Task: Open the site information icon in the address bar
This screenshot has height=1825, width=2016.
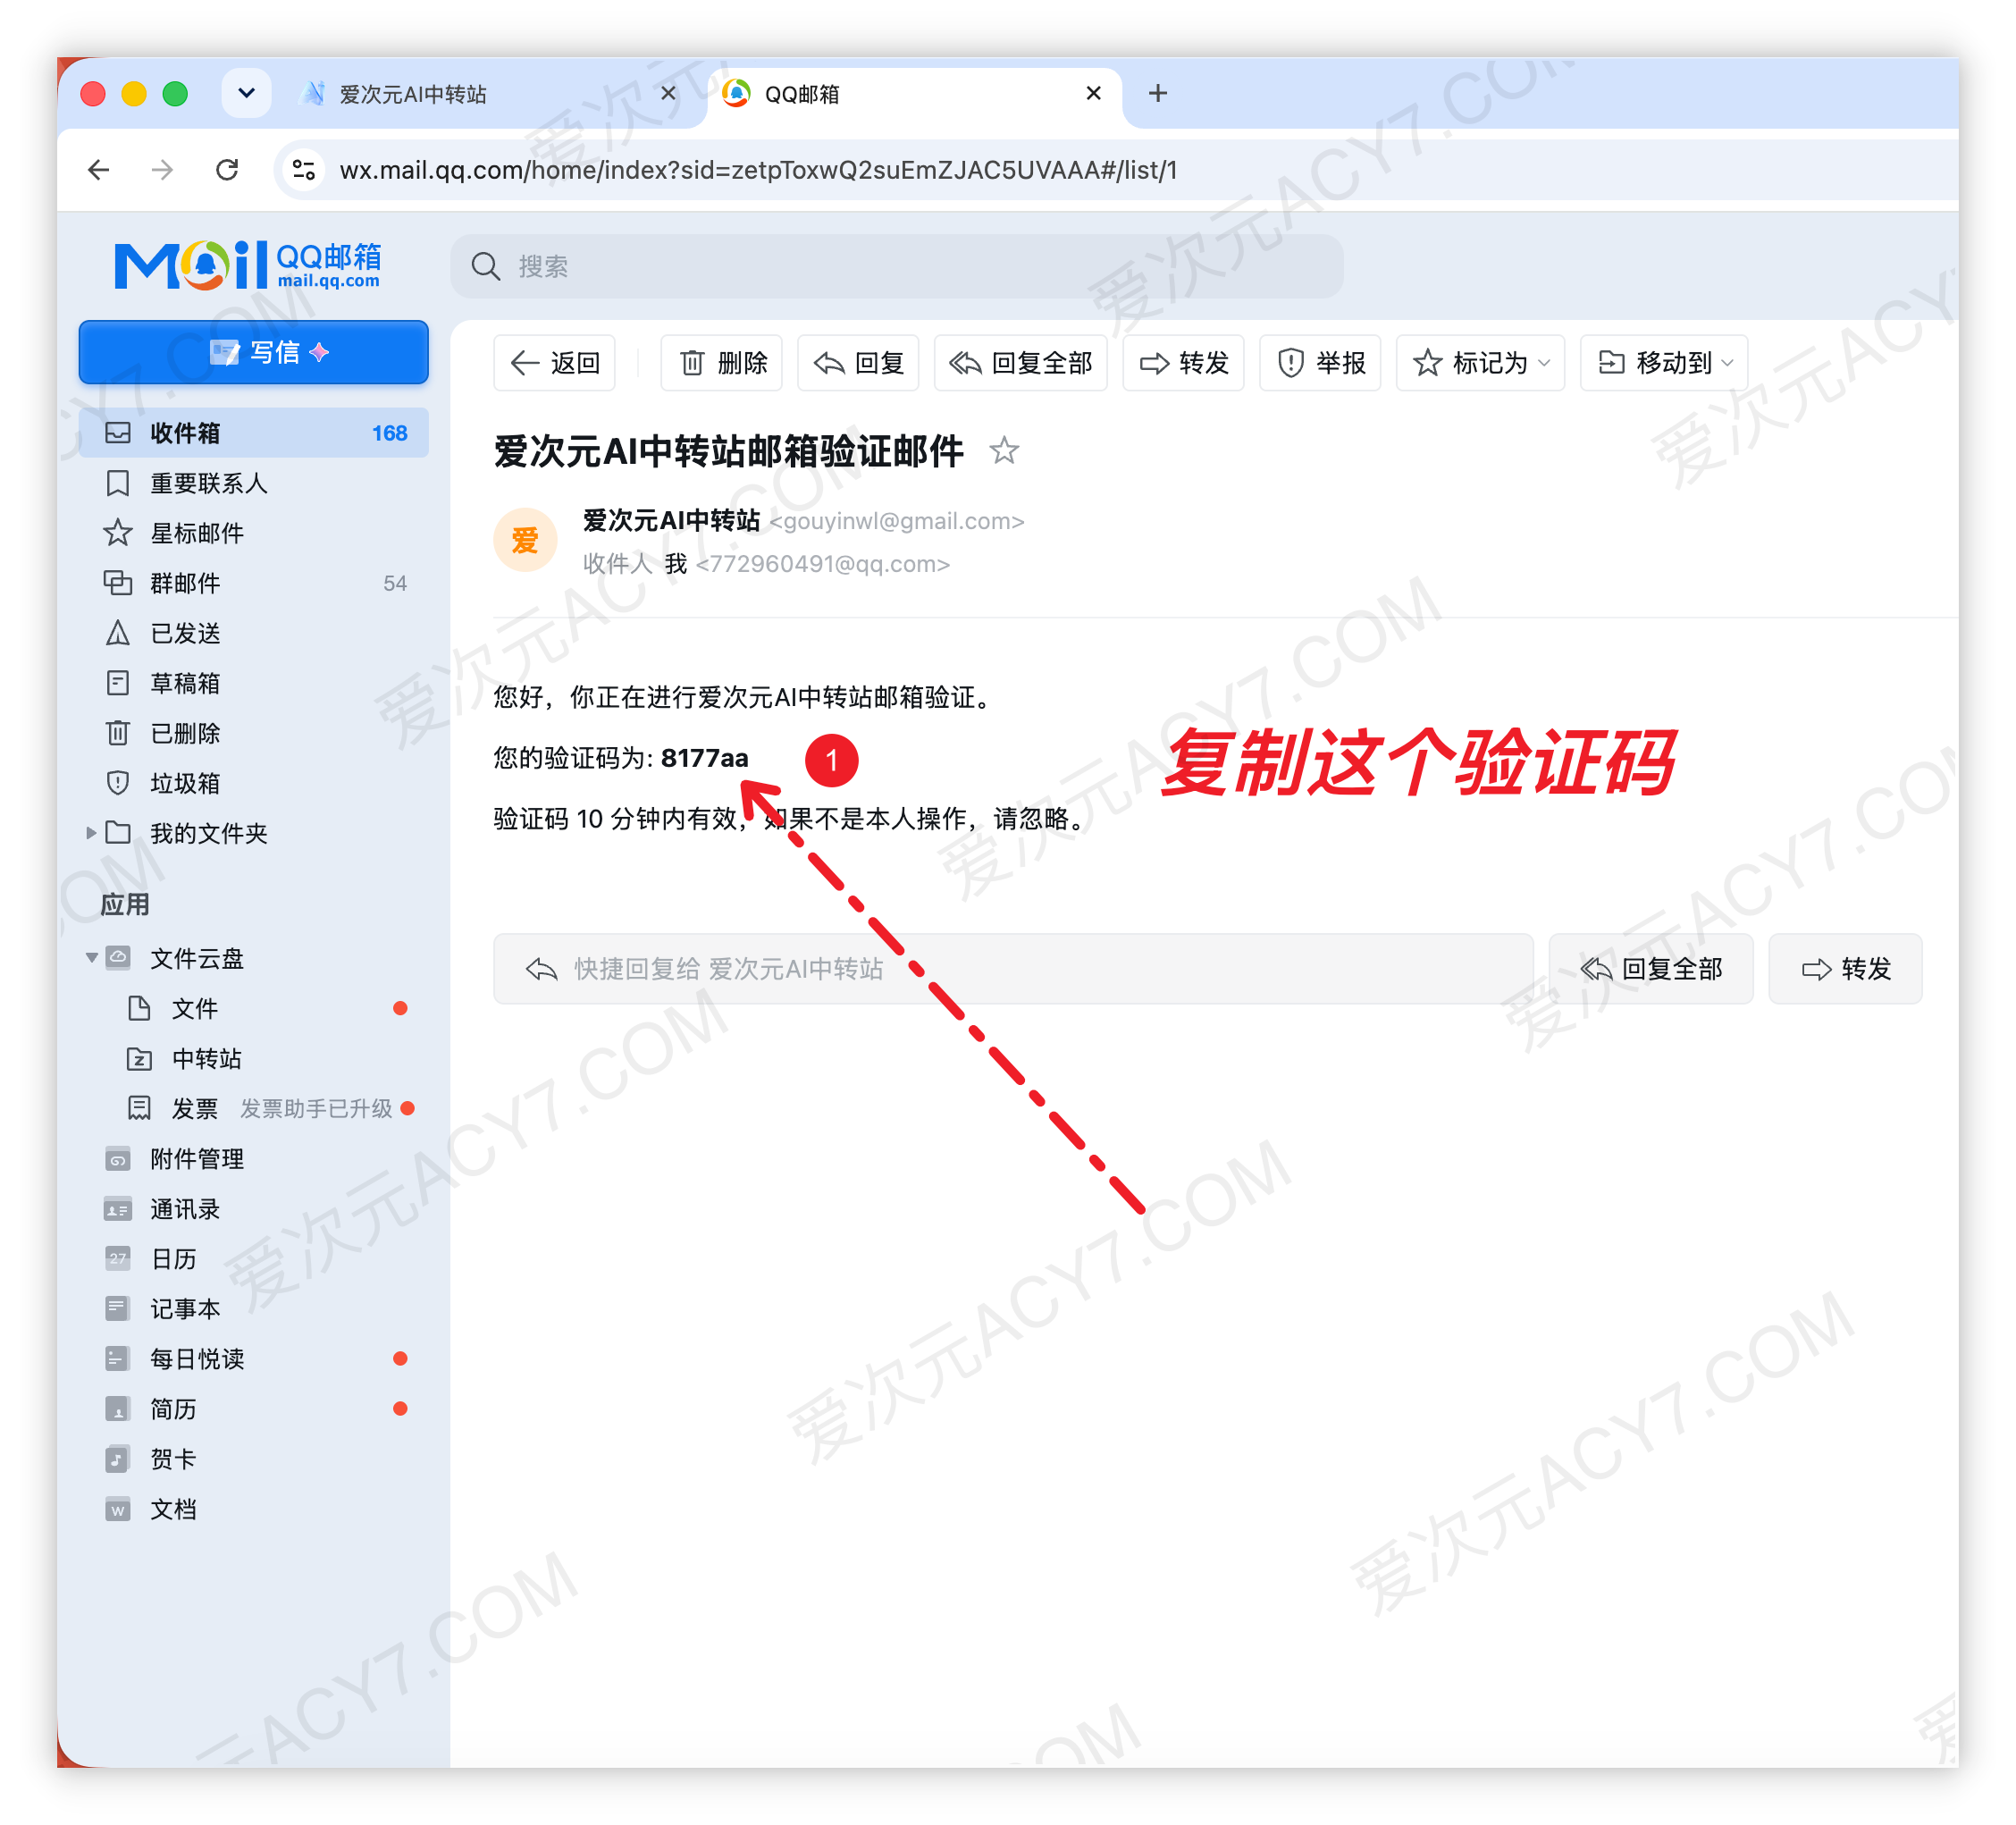Action: 304,170
